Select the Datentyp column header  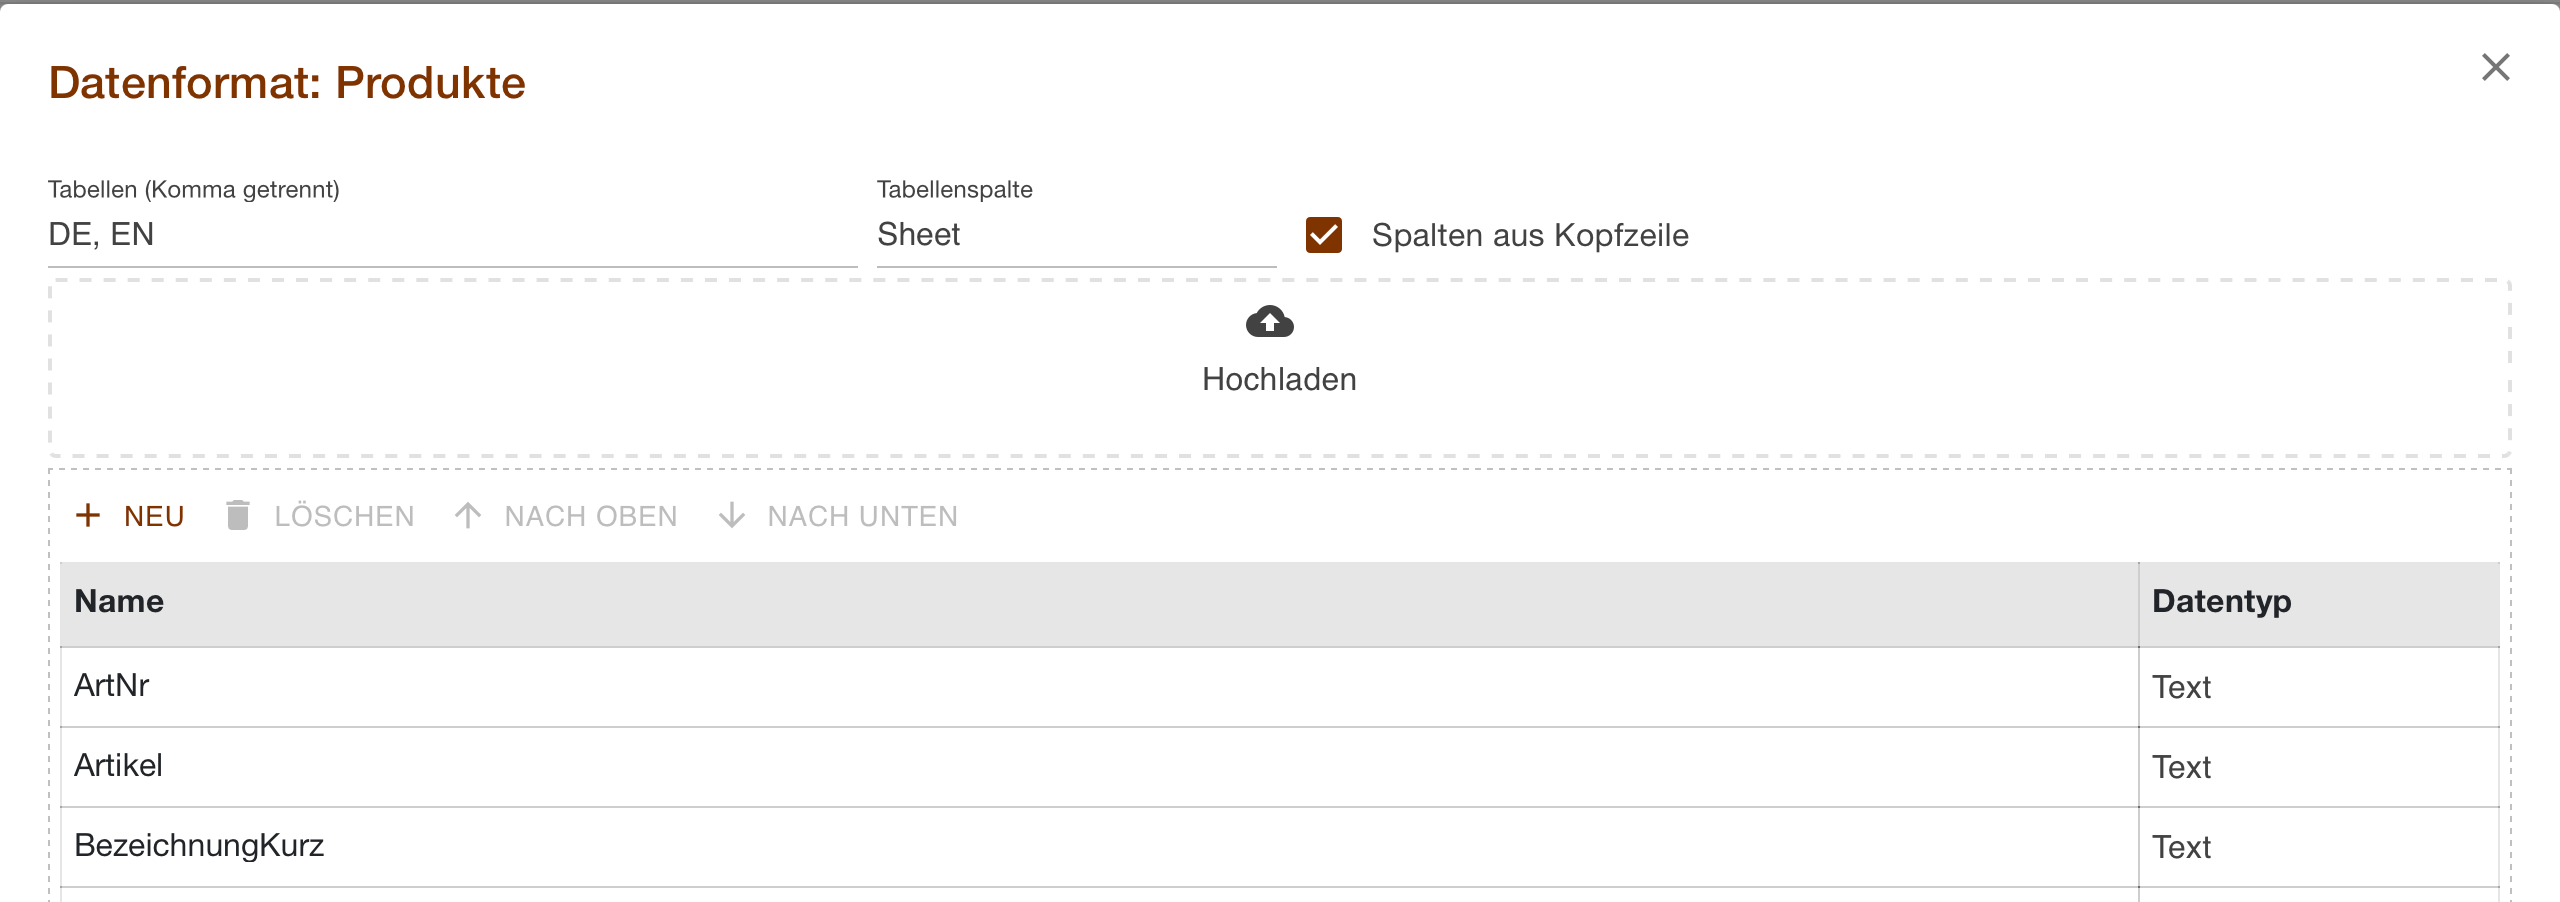coord(2222,601)
